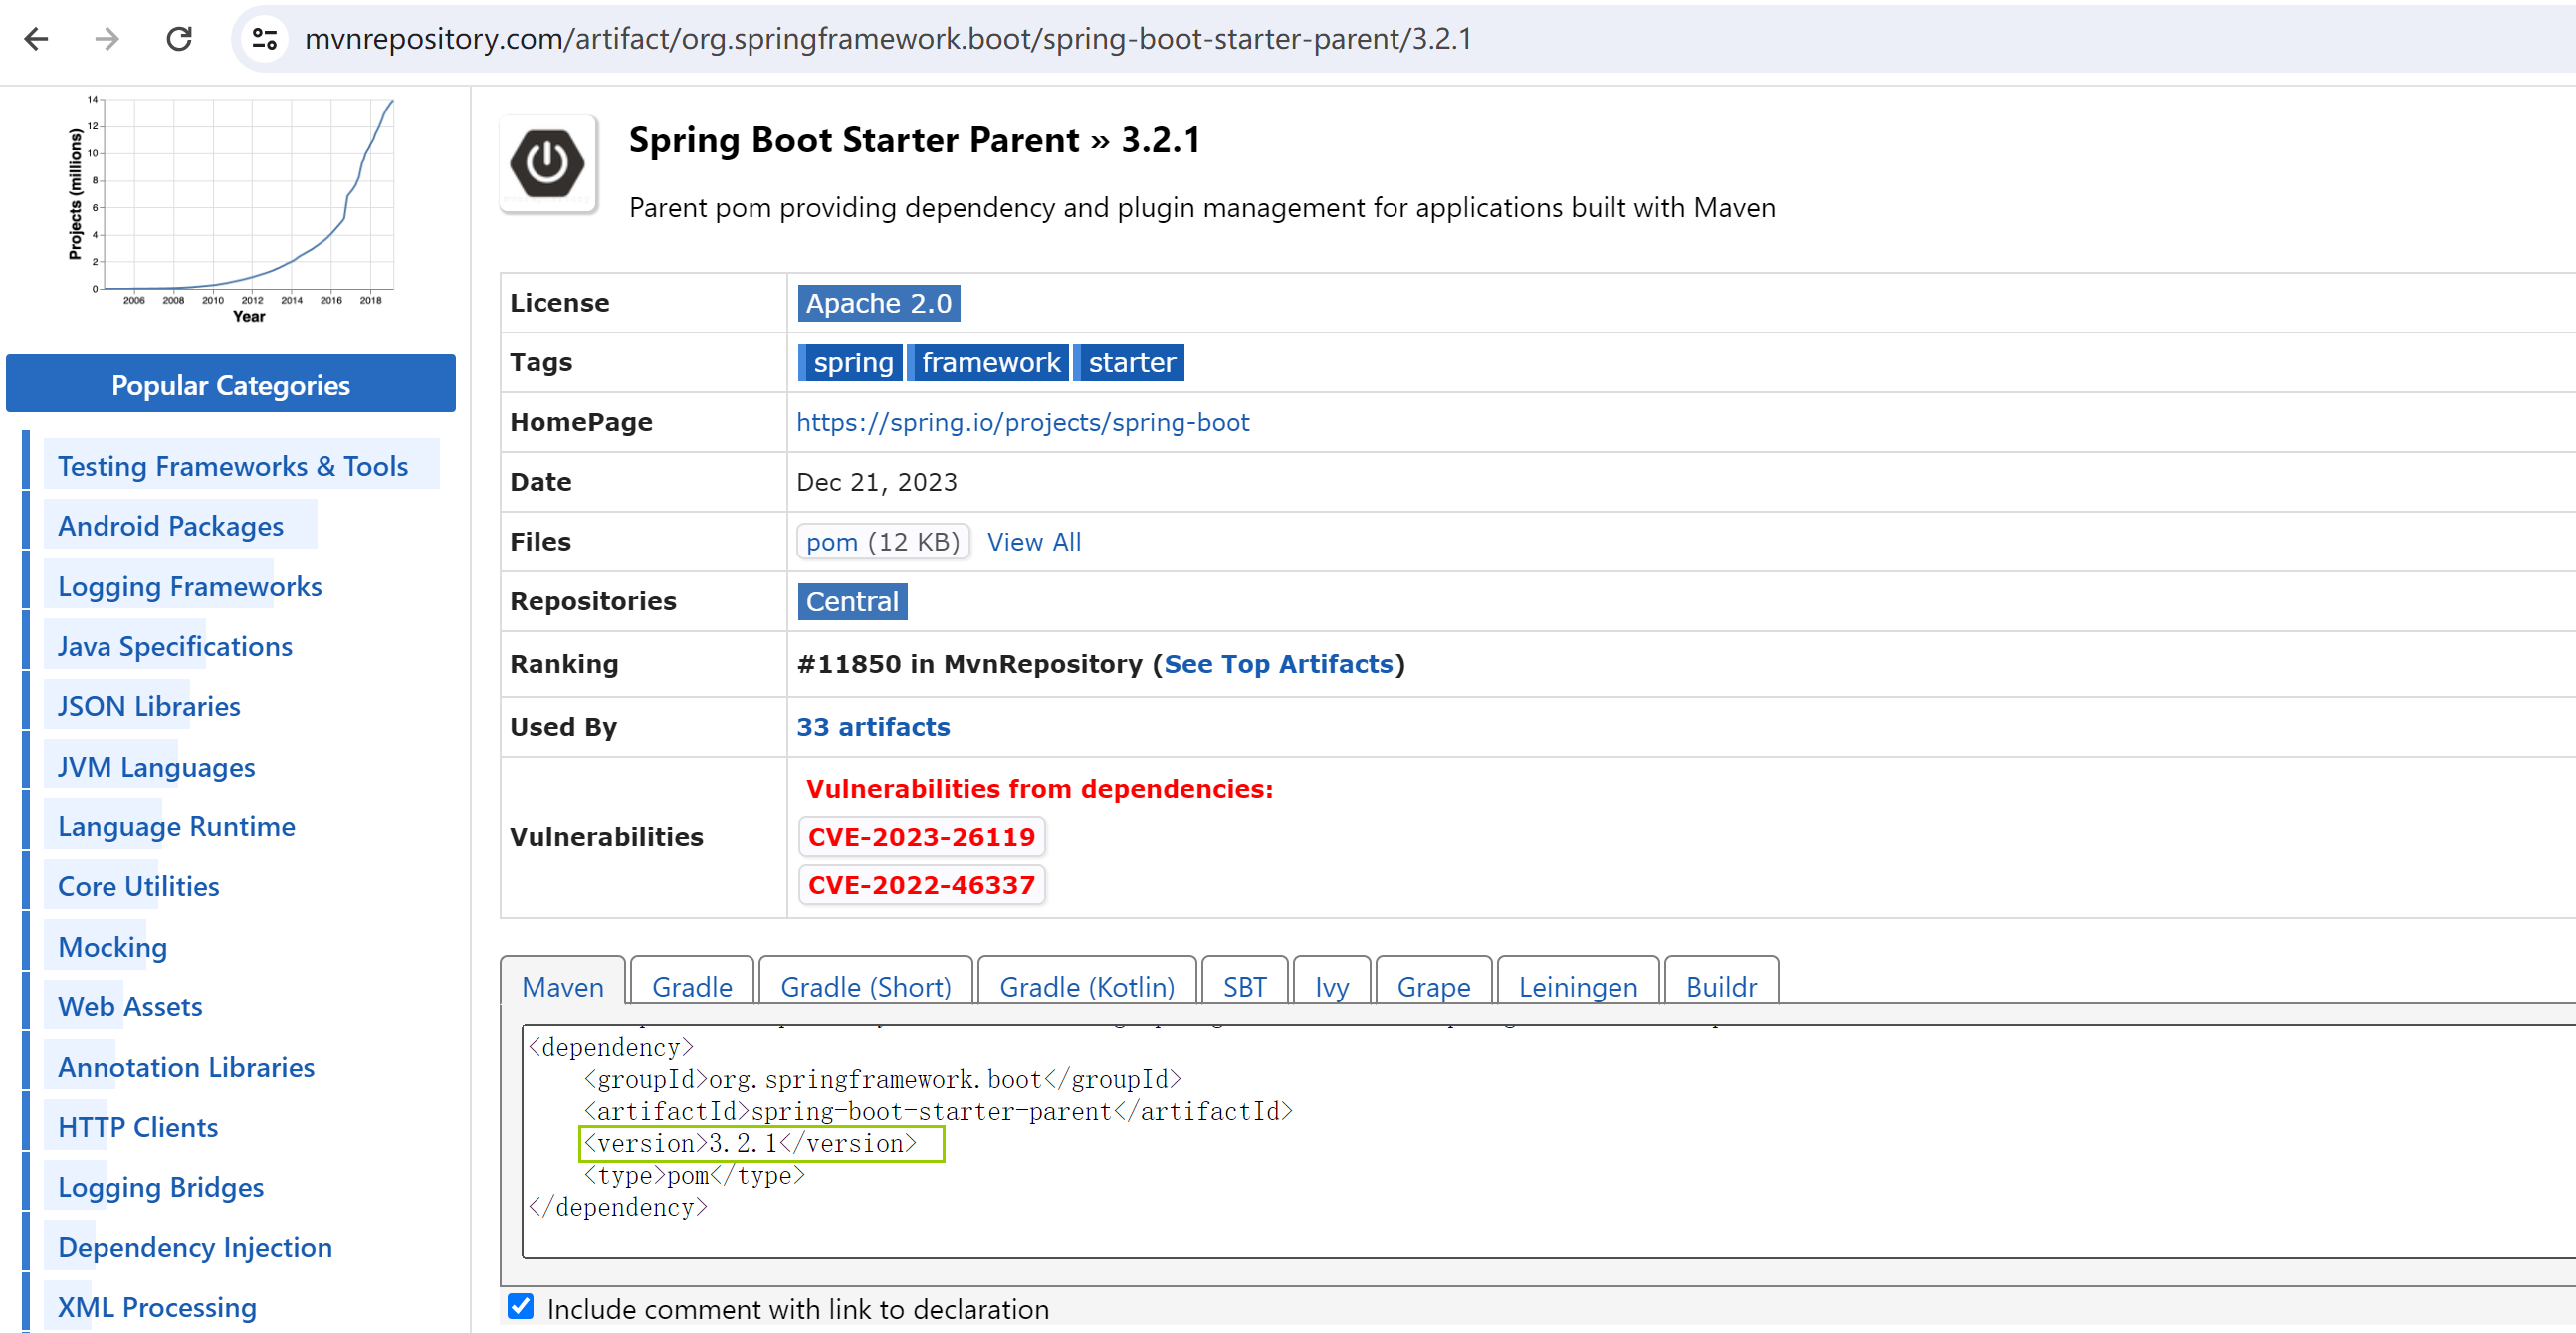Click the spring tag
Screen dimensions: 2576x1333
point(851,362)
